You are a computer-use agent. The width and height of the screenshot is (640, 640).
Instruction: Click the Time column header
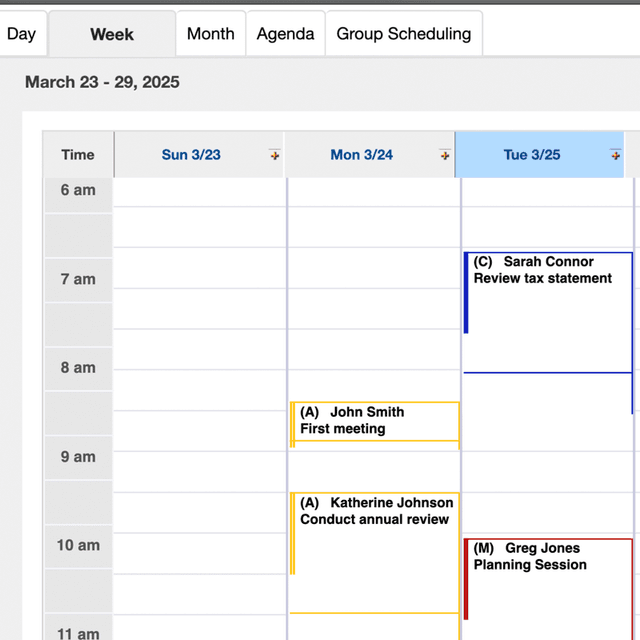click(x=78, y=155)
